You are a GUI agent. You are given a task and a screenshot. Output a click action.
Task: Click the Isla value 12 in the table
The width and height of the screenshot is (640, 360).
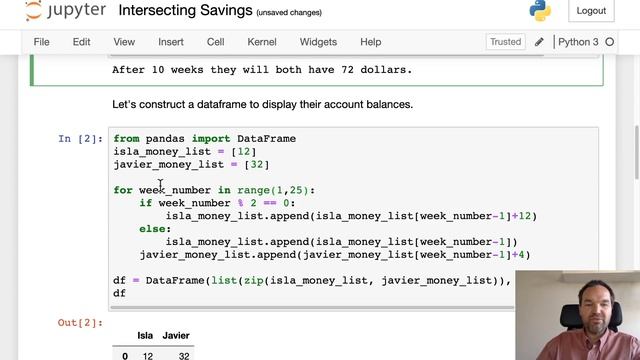(148, 356)
